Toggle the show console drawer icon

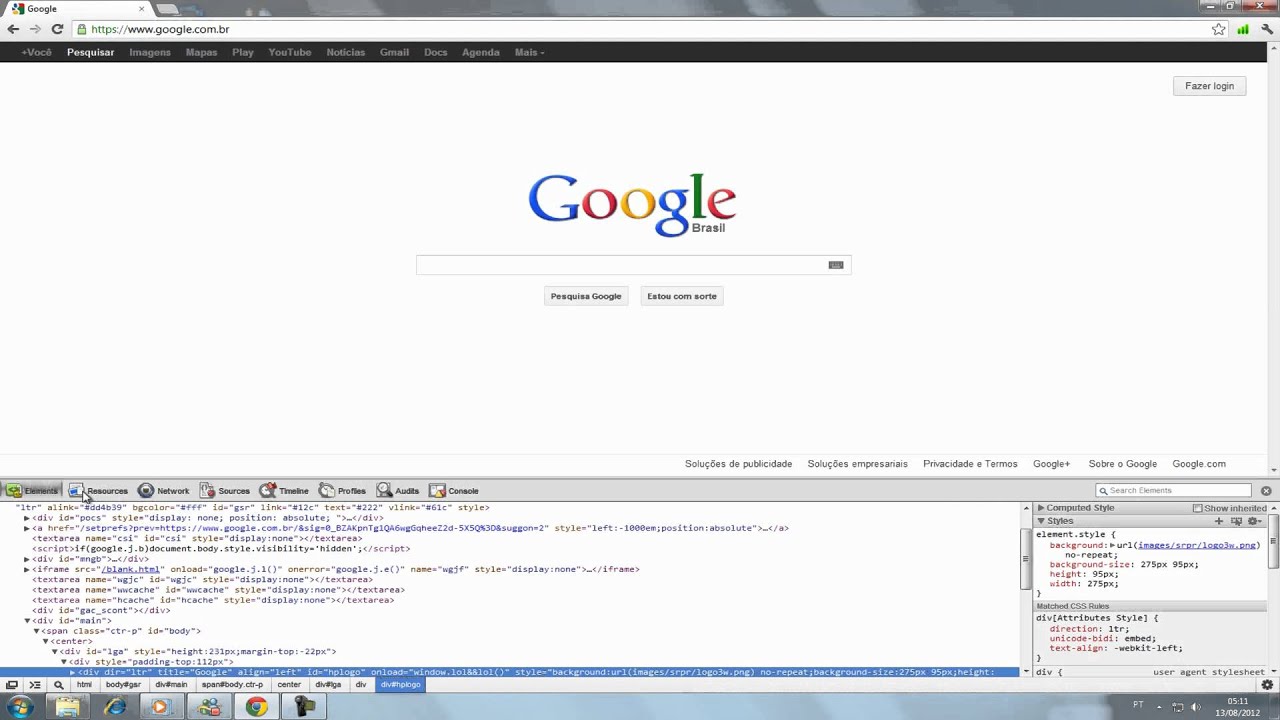point(35,685)
